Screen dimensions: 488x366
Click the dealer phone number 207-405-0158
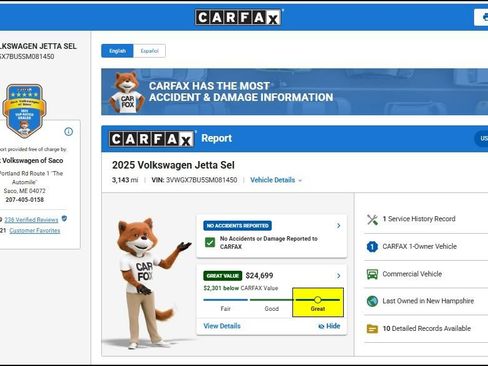coord(25,200)
